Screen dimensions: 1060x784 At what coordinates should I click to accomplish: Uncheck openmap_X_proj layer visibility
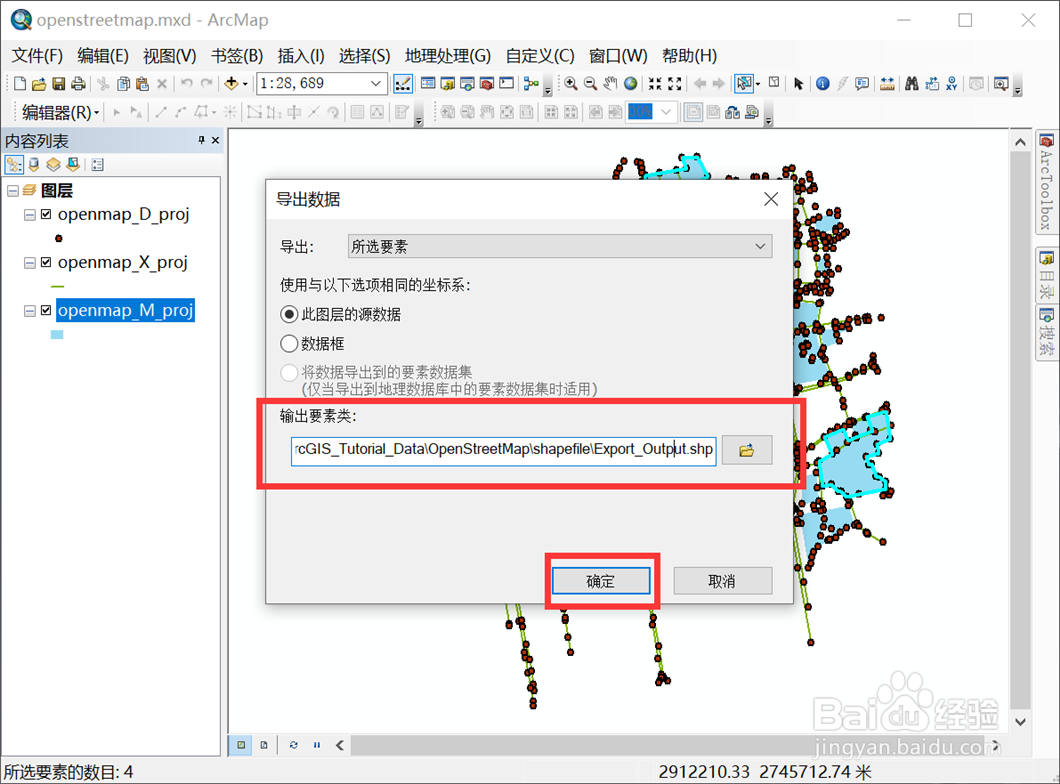[x=46, y=262]
